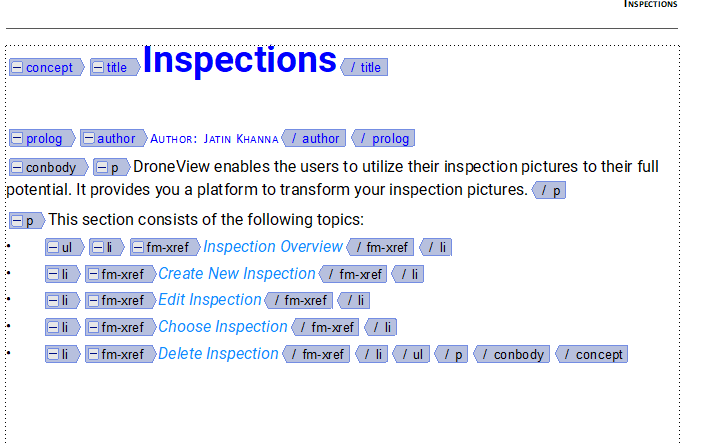The height and width of the screenshot is (444, 706).
Task: Collapse the ul element tag
Action: tap(53, 247)
